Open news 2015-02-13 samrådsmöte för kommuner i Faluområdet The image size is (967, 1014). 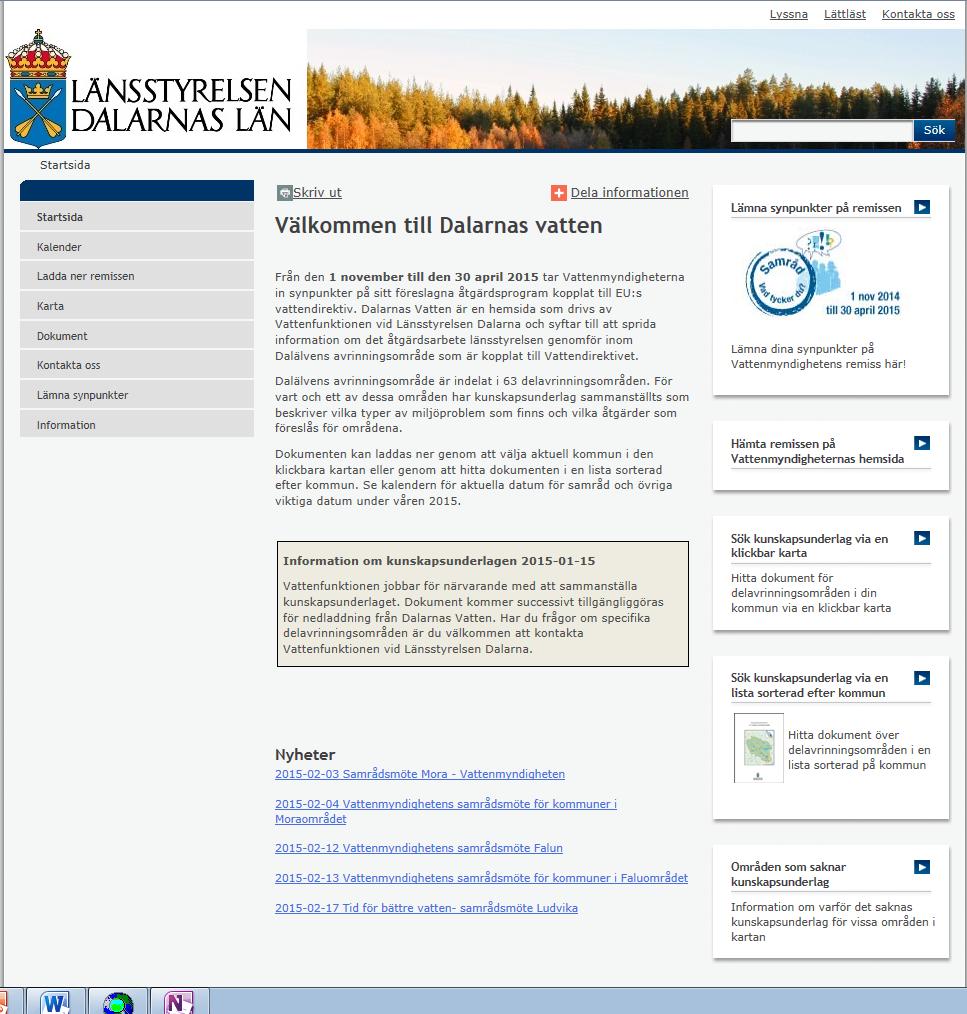pos(481,878)
